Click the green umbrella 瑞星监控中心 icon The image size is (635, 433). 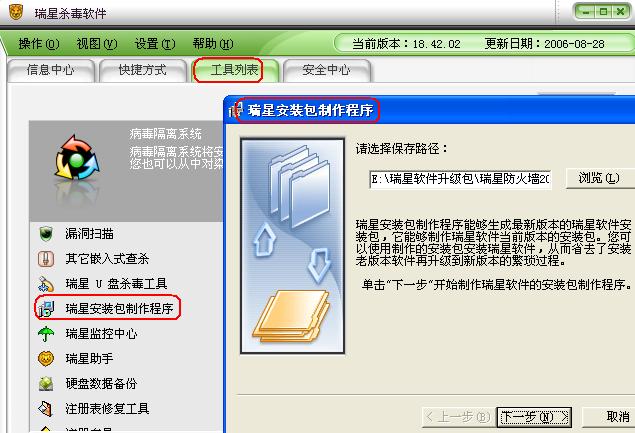tap(46, 334)
